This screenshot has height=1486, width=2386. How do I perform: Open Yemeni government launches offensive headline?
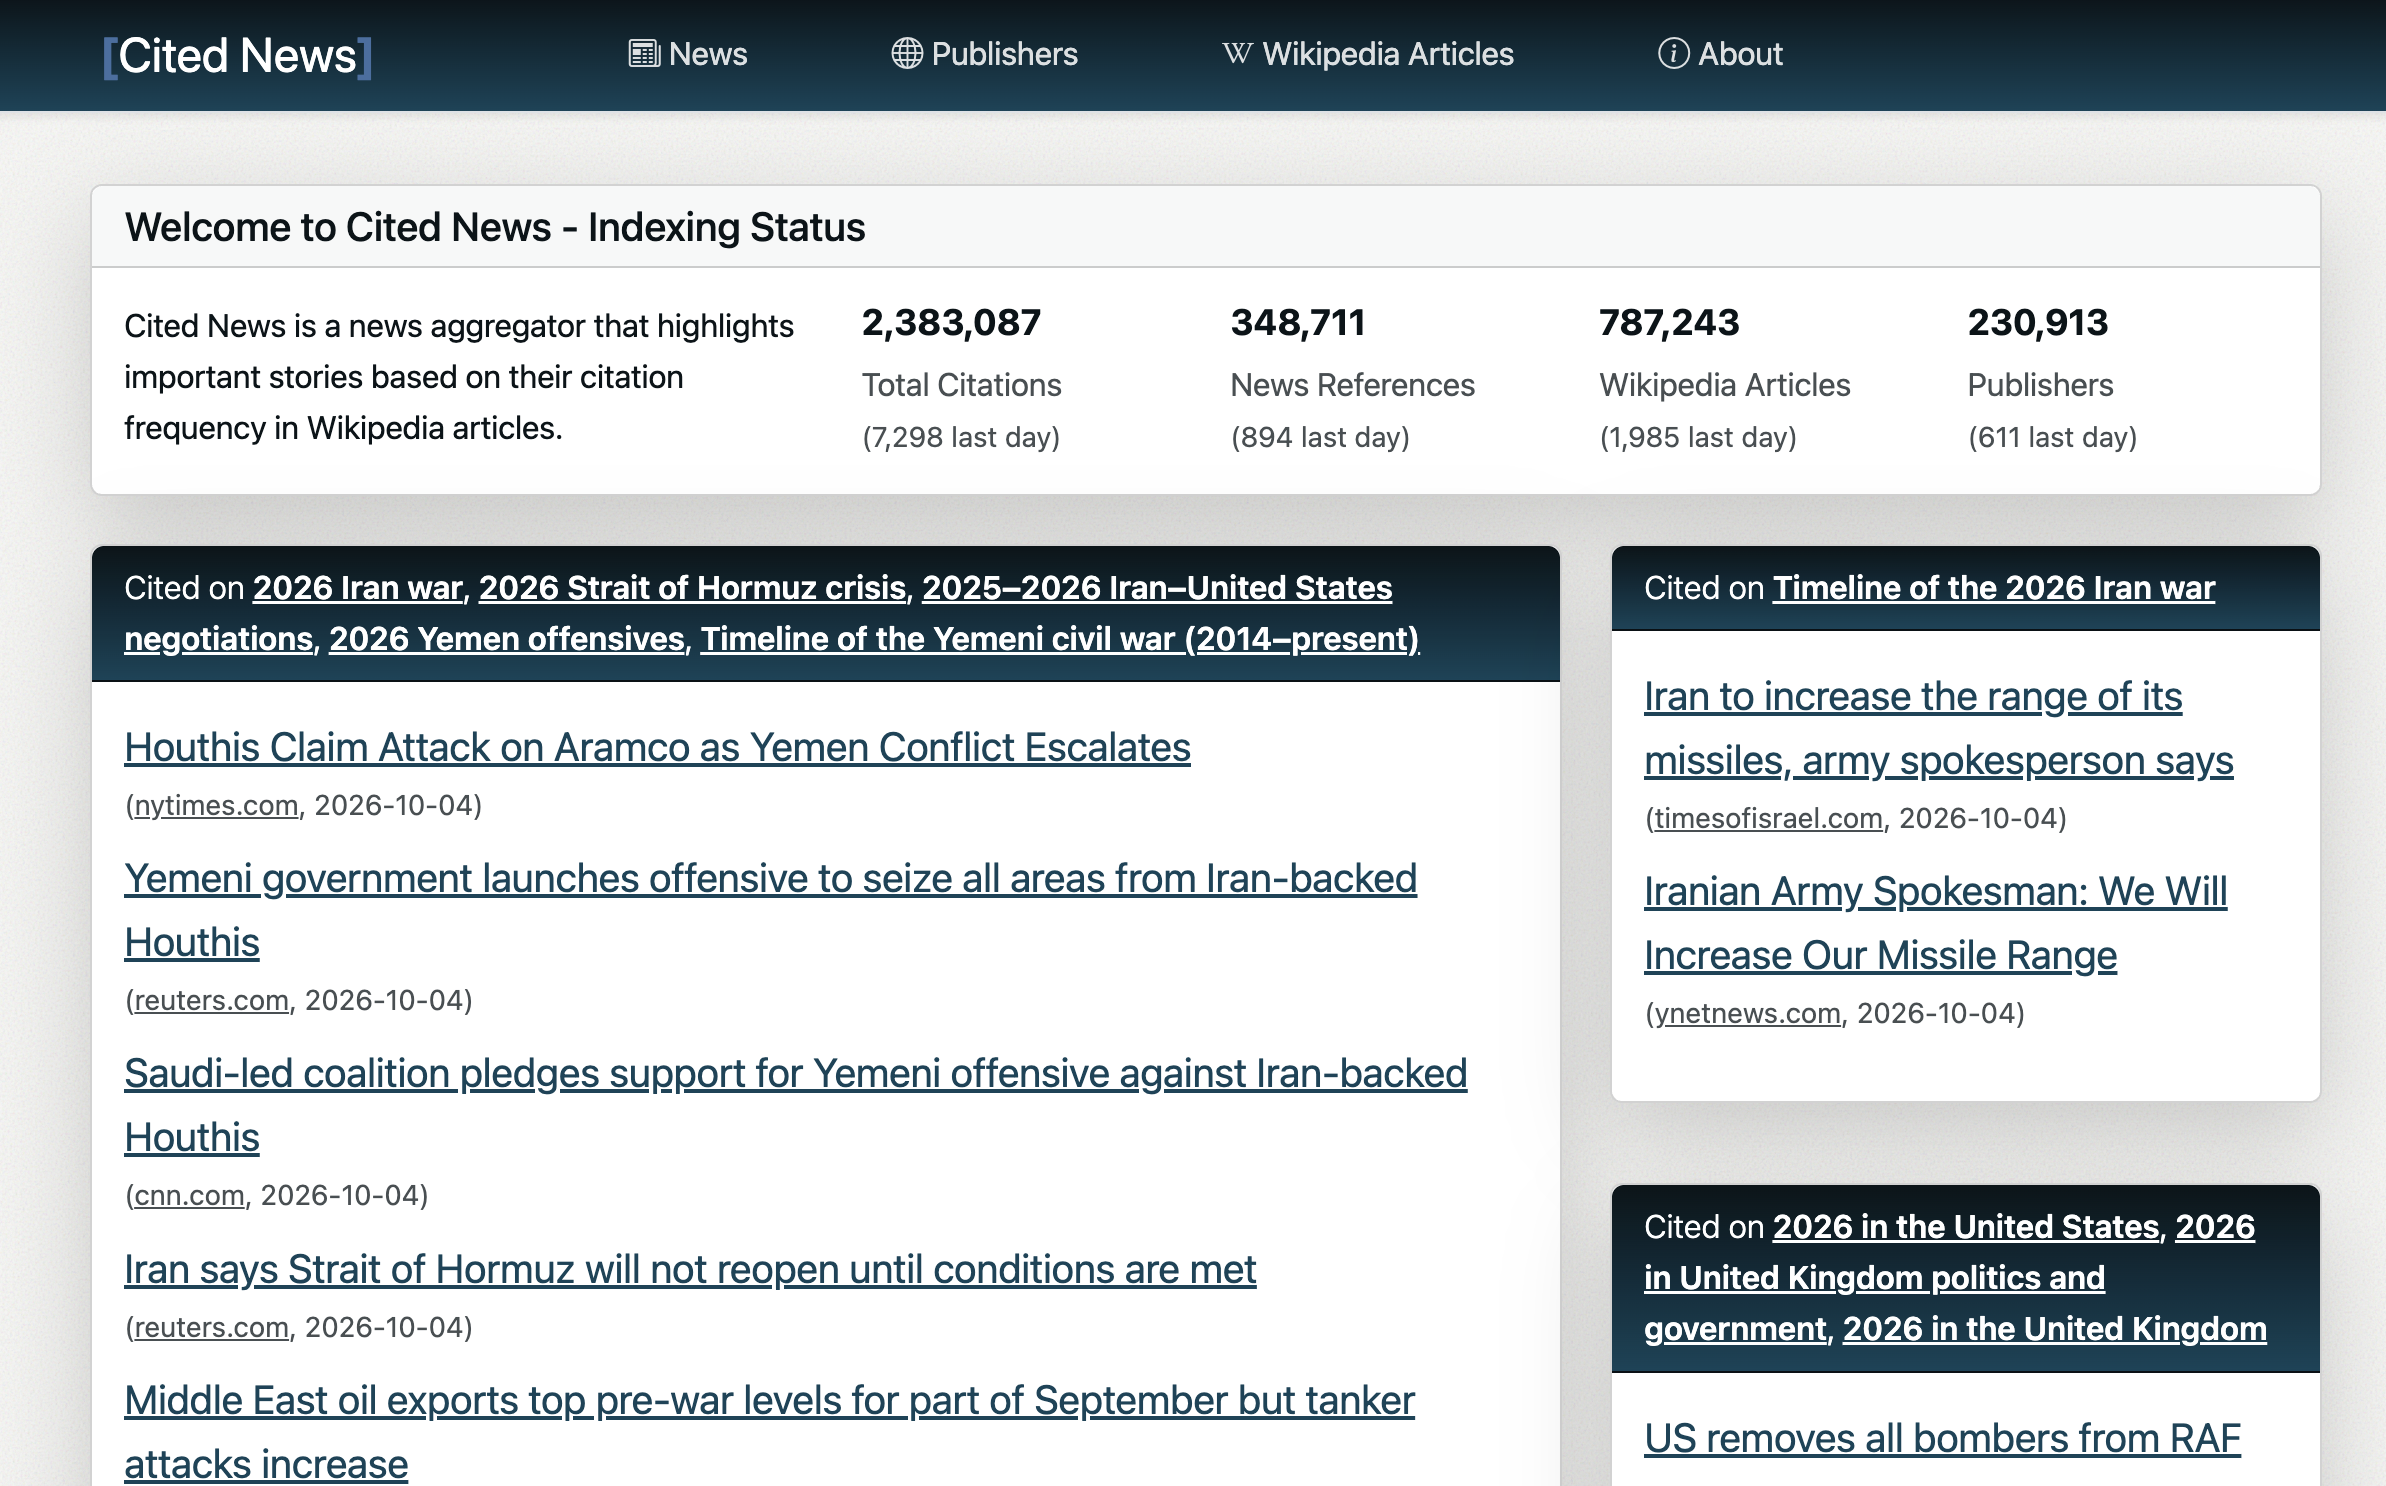(x=770, y=910)
